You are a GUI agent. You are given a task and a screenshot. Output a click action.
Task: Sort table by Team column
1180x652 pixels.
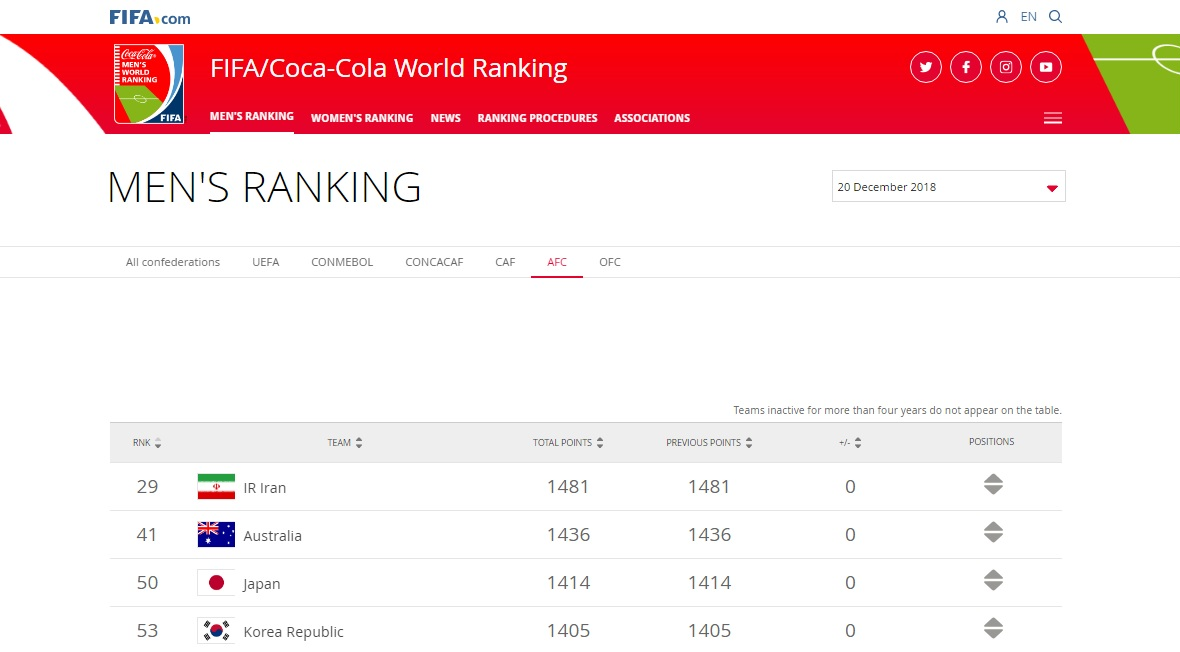coord(345,443)
